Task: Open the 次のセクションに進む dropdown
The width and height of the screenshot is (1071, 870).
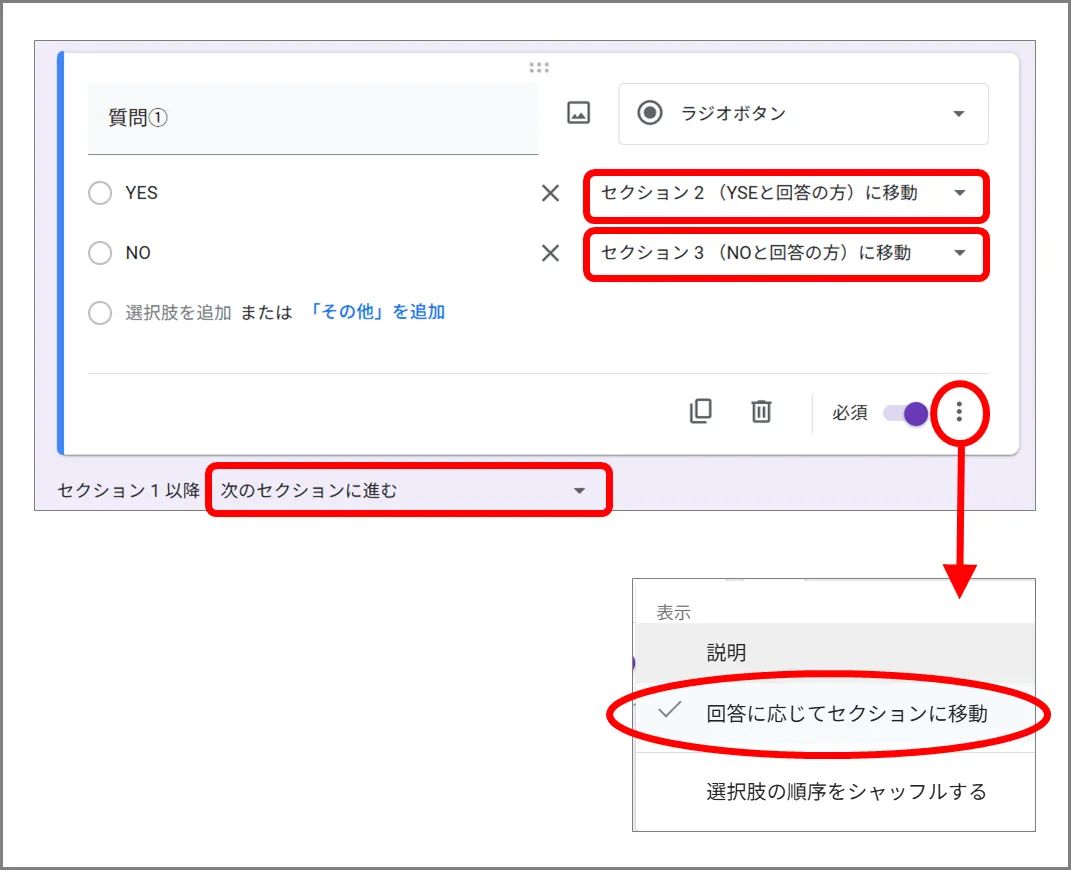Action: click(408, 491)
